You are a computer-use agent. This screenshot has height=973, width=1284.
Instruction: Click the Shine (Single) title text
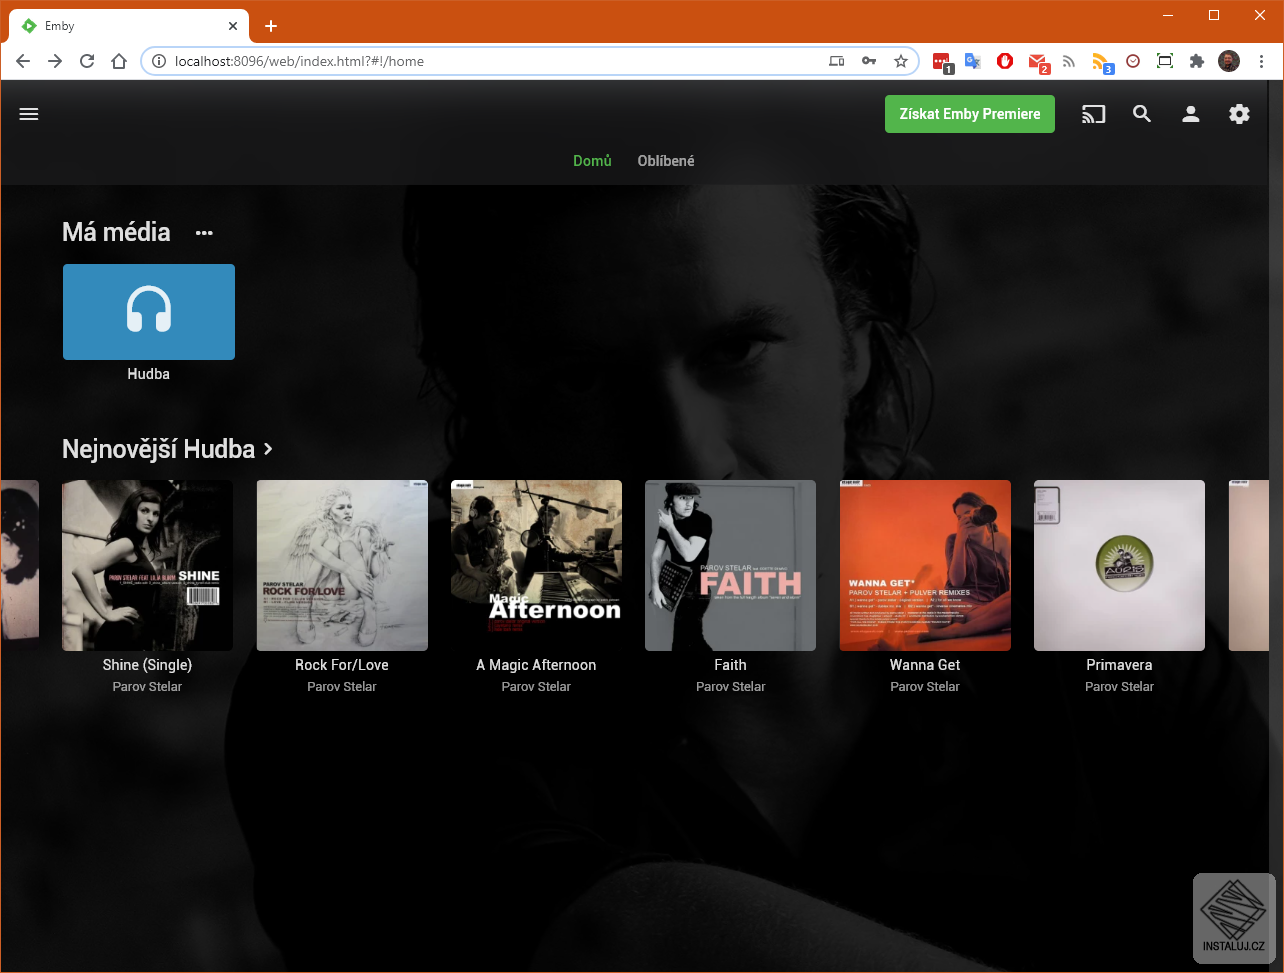(x=148, y=665)
